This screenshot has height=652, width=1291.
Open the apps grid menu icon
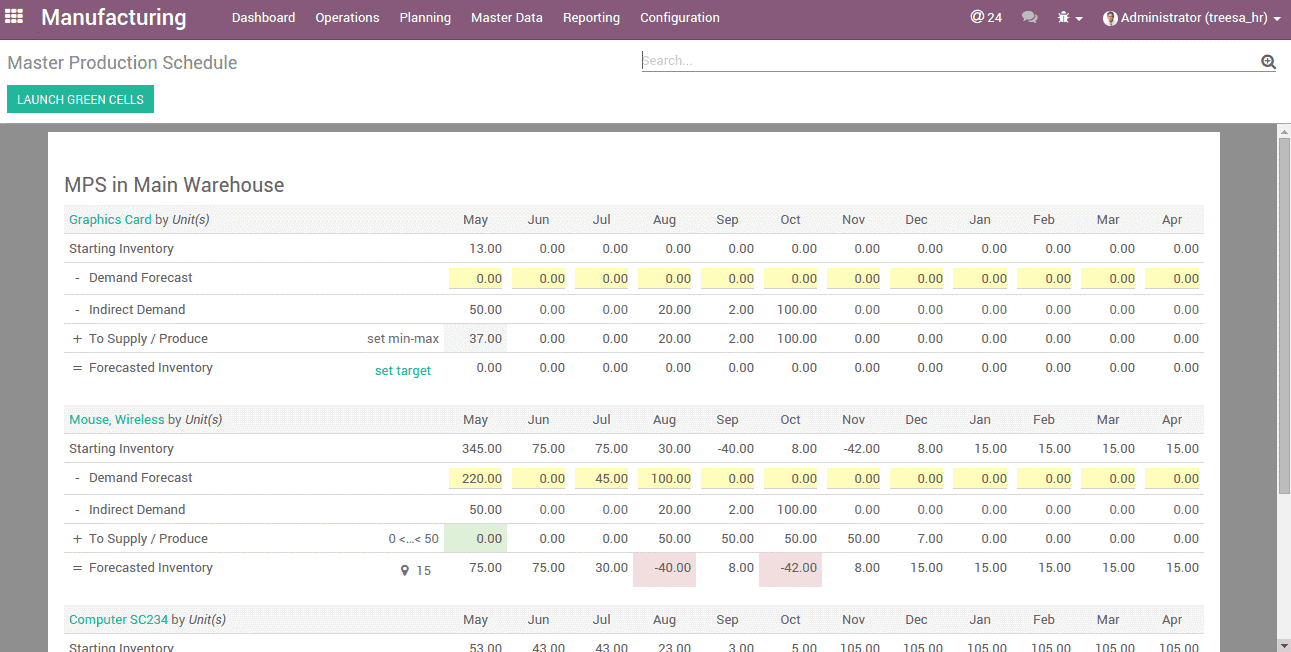tap(14, 17)
